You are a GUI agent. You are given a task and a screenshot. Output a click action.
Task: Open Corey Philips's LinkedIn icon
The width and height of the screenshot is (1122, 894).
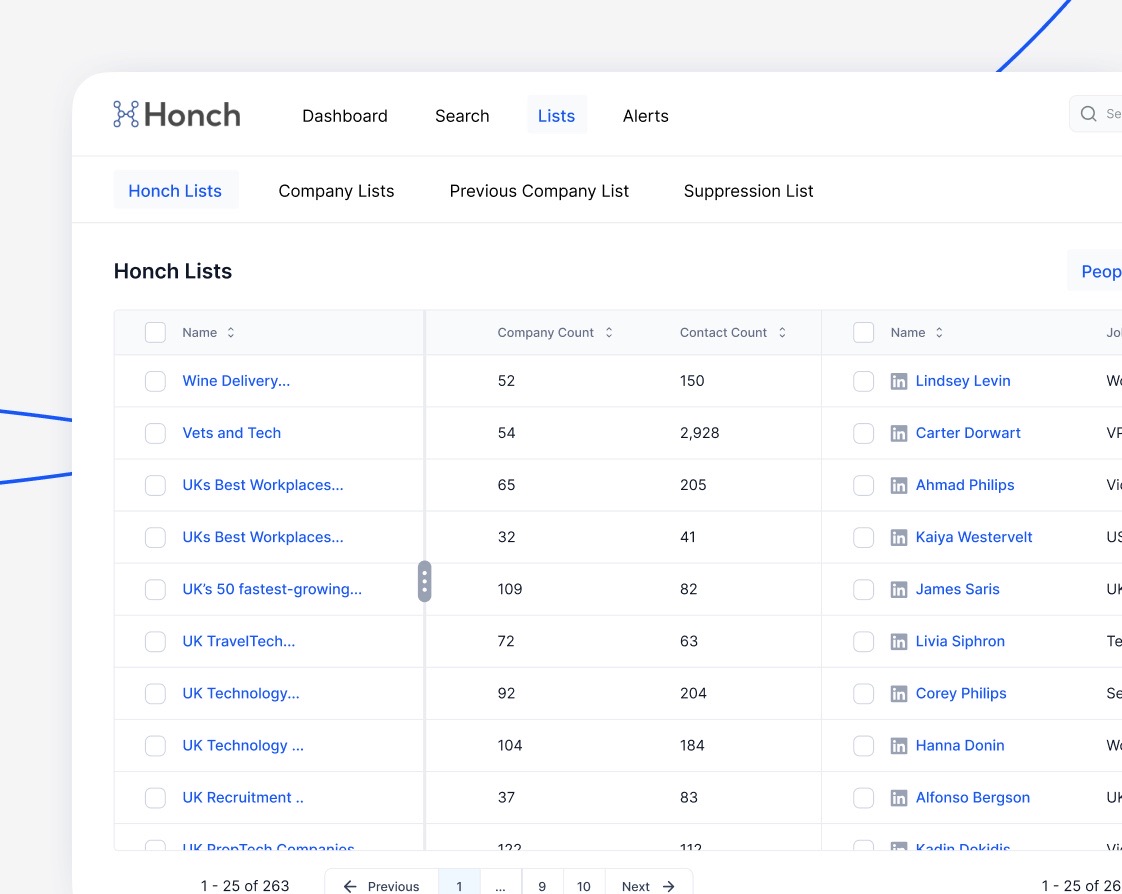[x=899, y=694]
